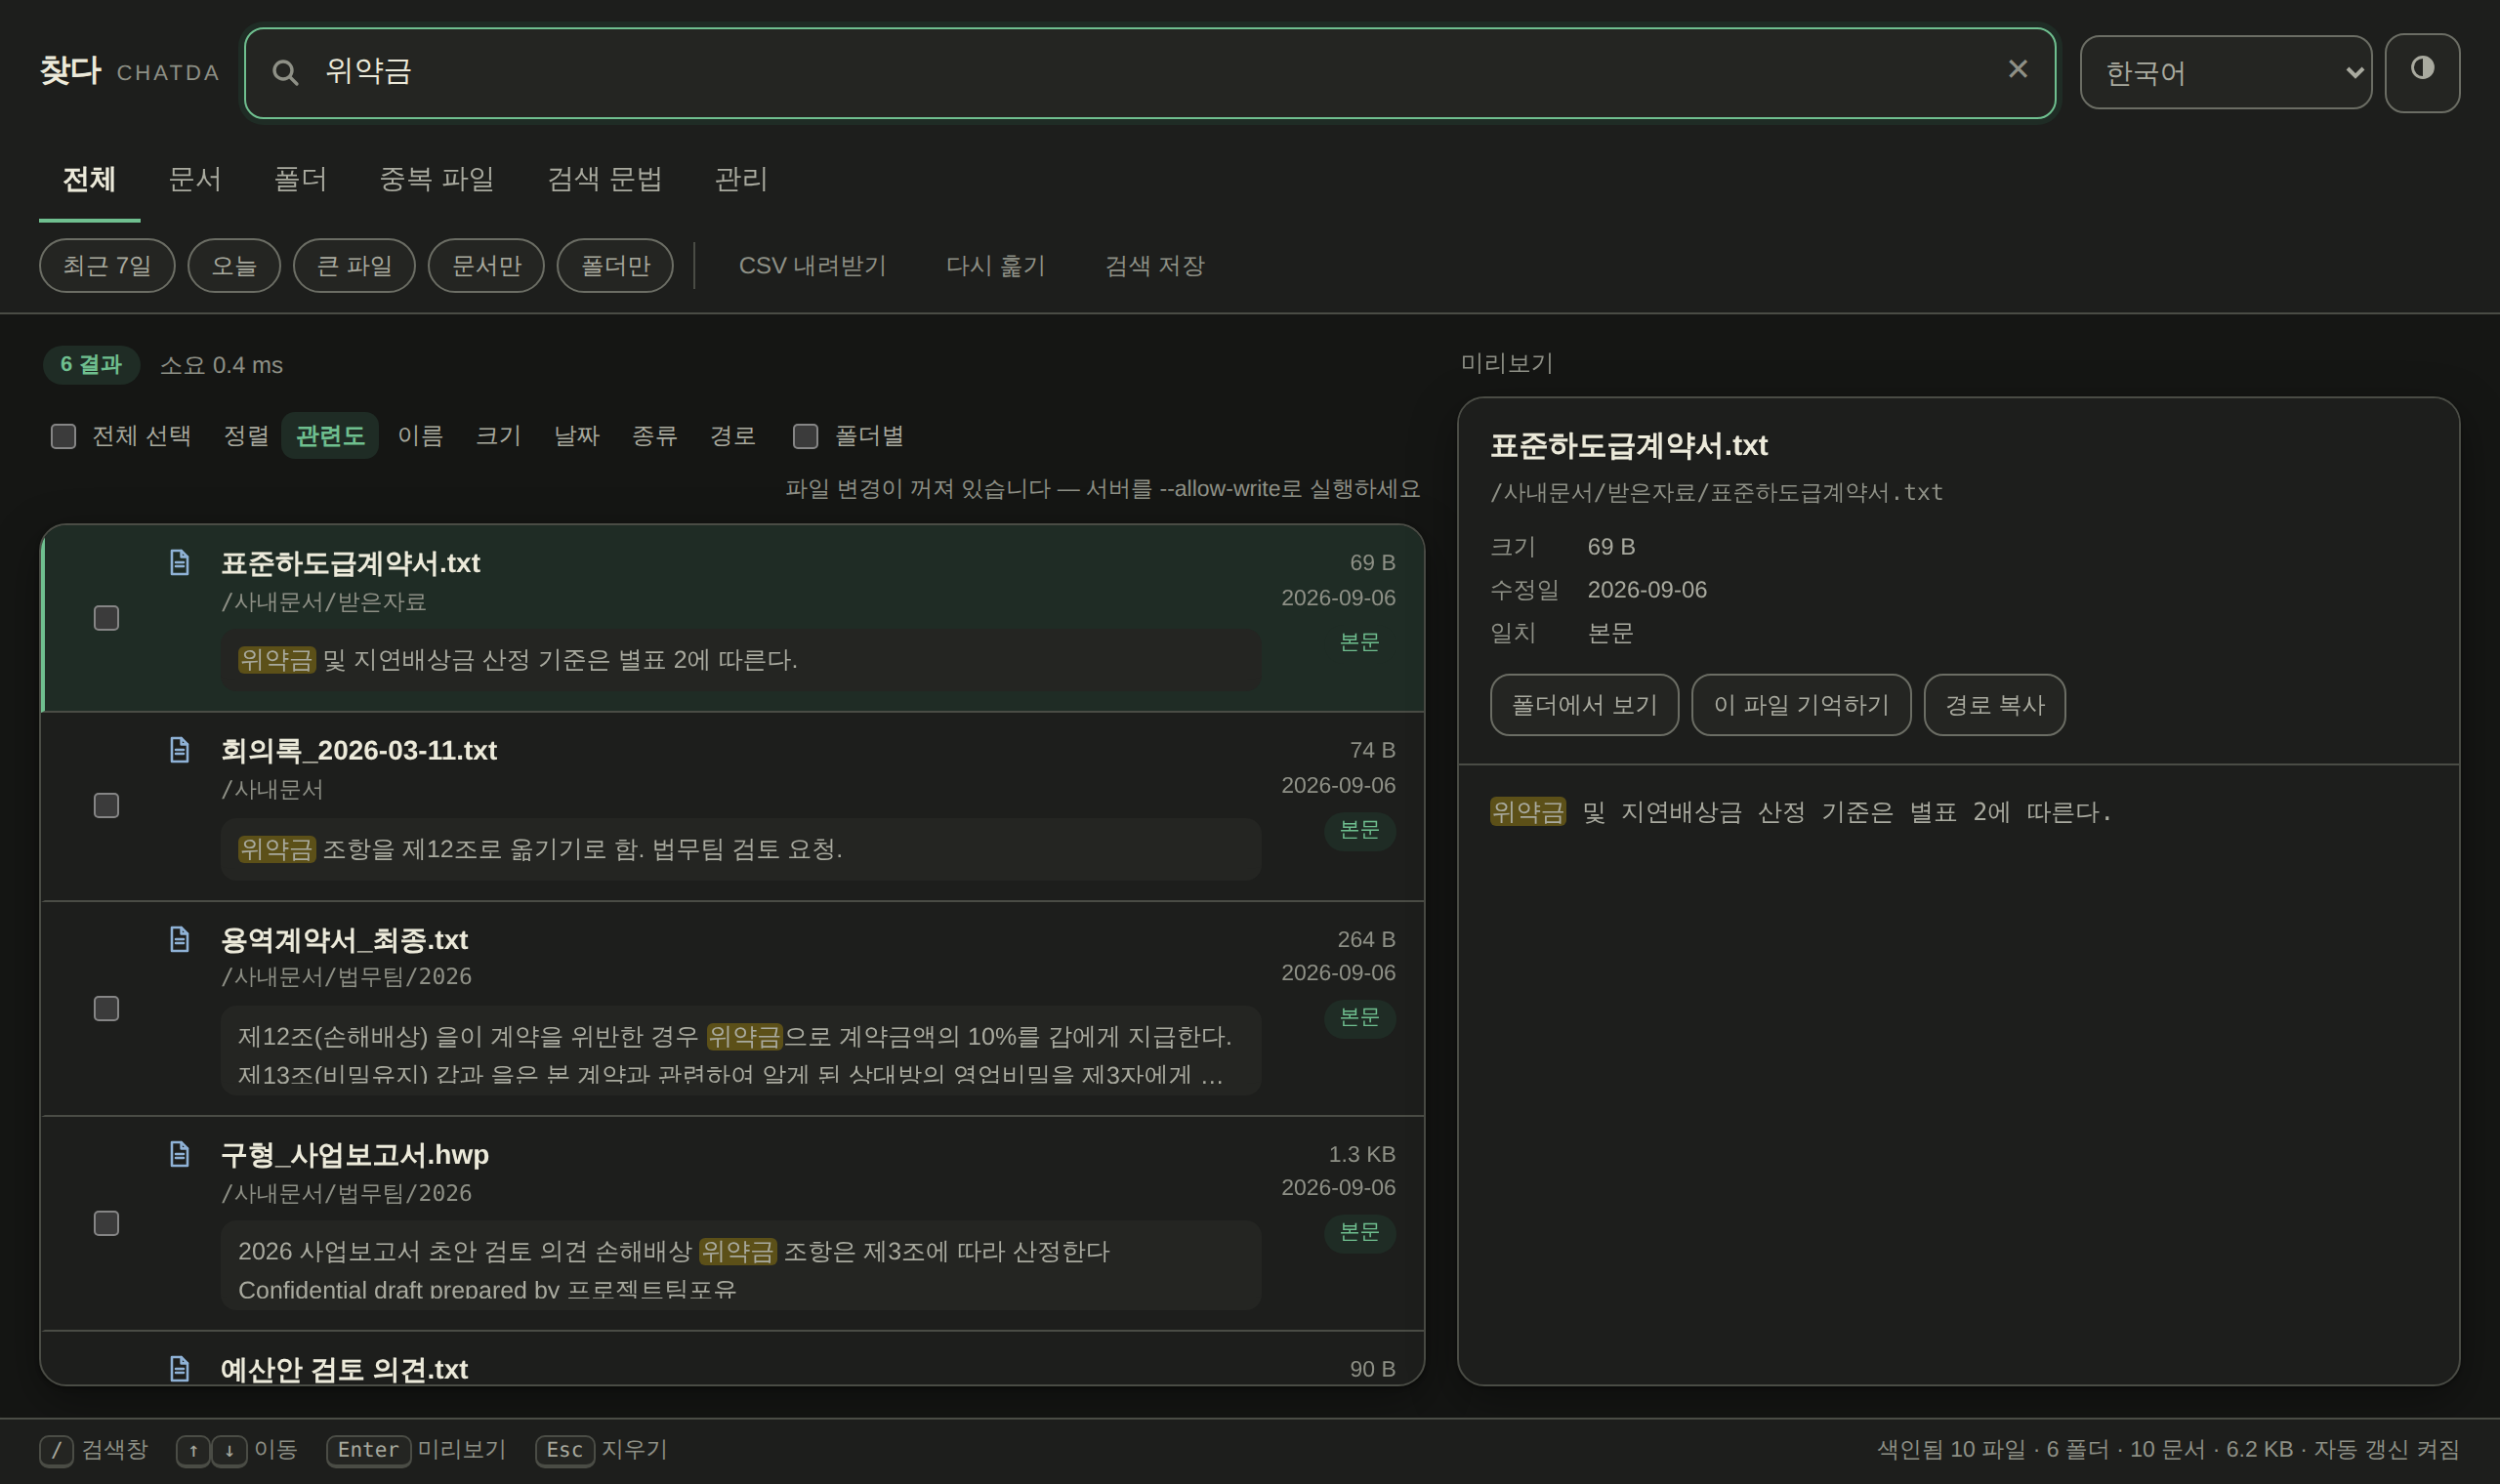Click the highlighted 위약금 in preview text
Viewport: 2500px width, 1484px height.
(x=1527, y=812)
